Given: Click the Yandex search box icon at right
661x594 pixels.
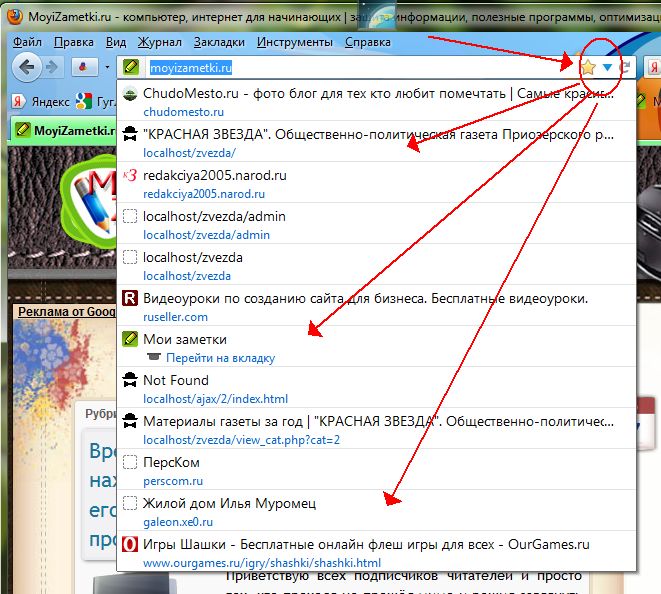Looking at the screenshot, I should pos(653,67).
